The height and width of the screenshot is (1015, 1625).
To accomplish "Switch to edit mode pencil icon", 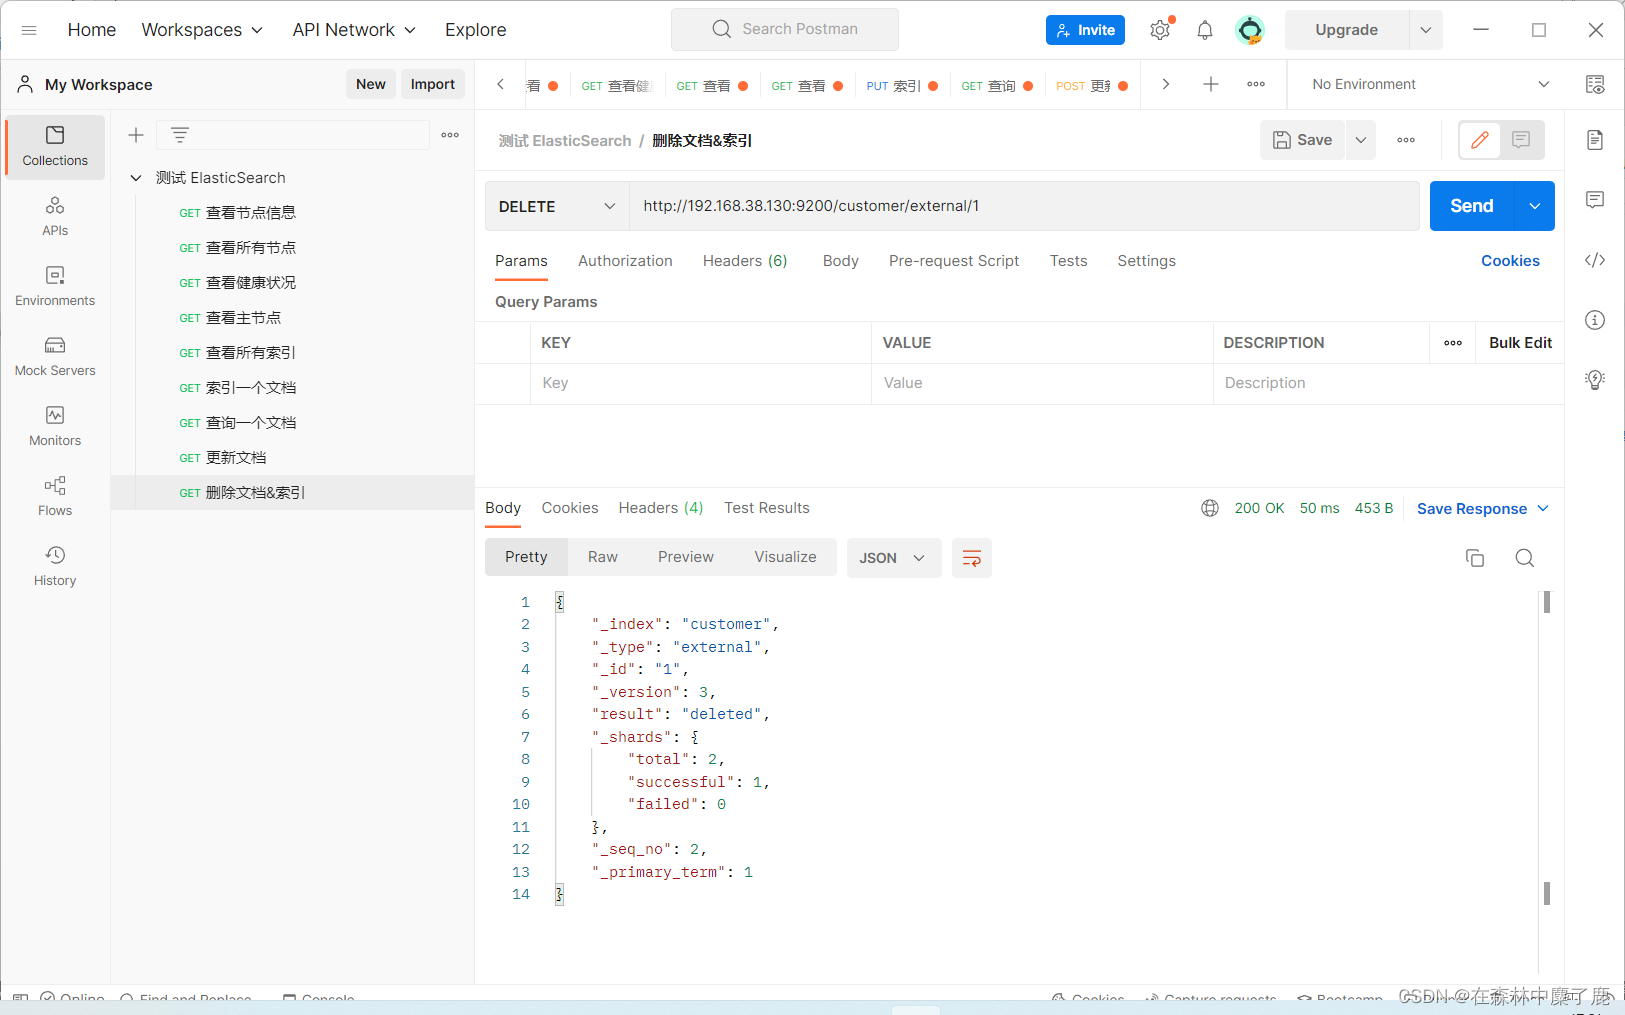I will pyautogui.click(x=1480, y=140).
